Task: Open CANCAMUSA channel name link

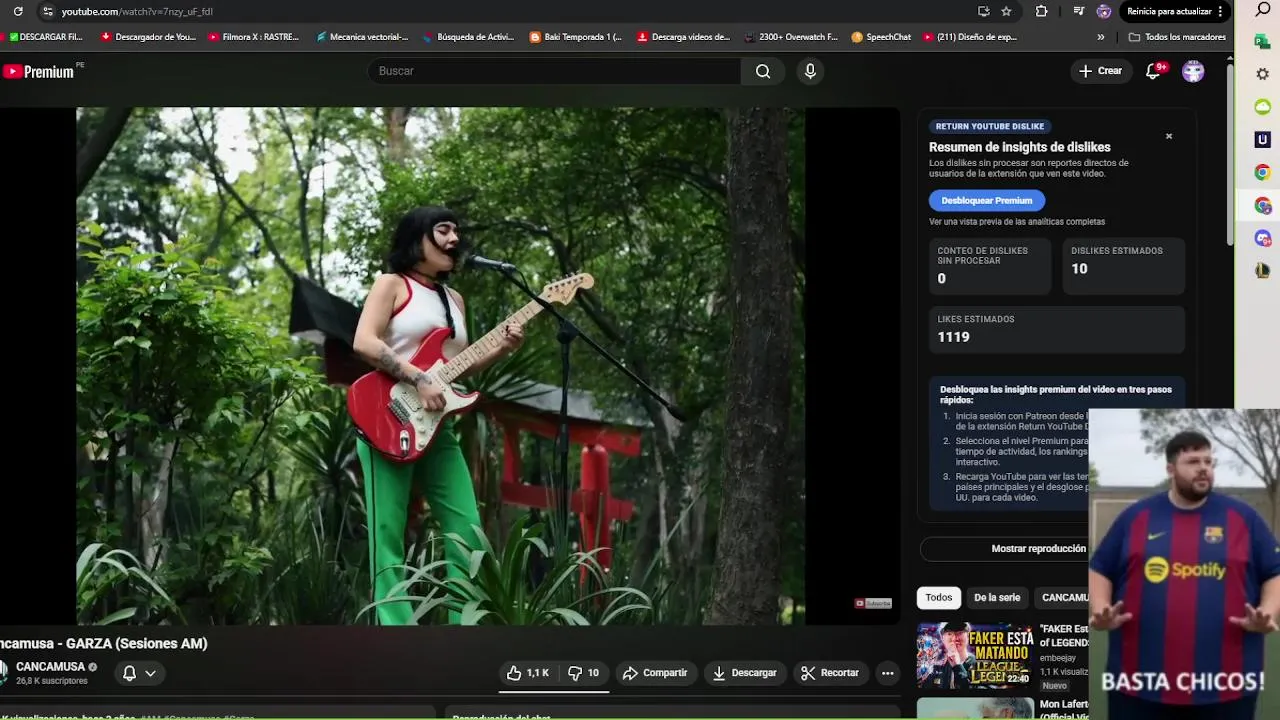Action: (x=50, y=667)
